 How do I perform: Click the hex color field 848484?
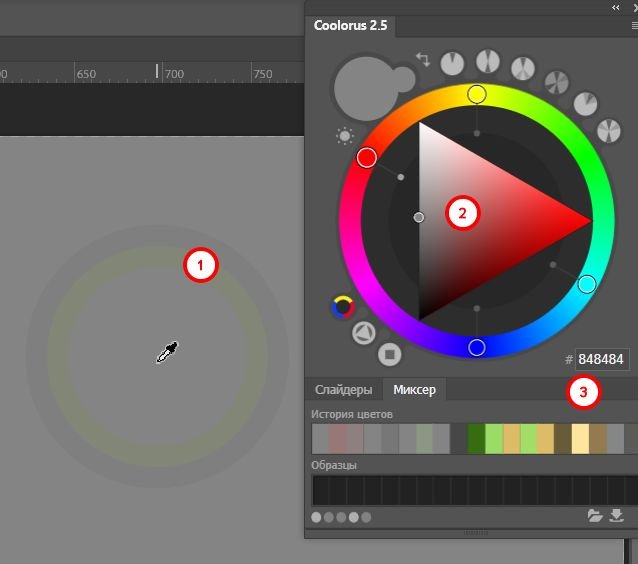tap(601, 359)
